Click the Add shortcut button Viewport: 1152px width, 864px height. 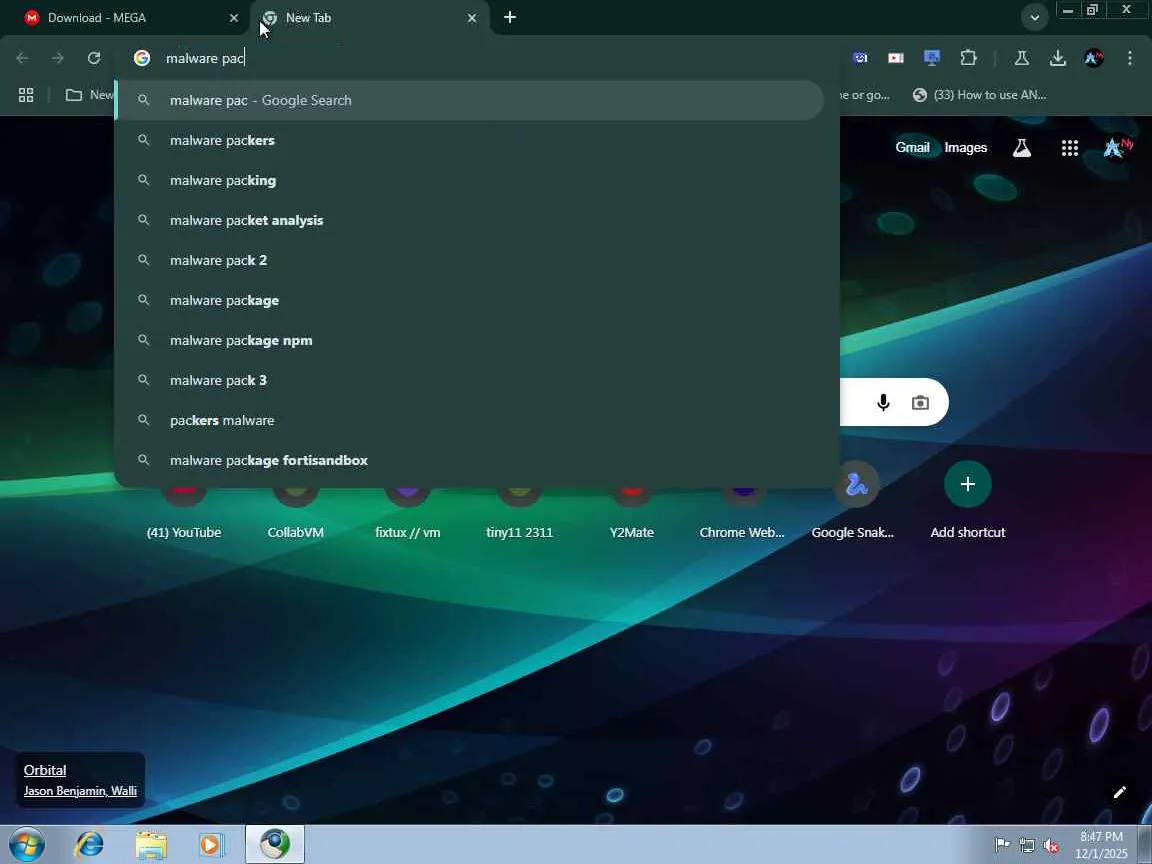coord(968,502)
